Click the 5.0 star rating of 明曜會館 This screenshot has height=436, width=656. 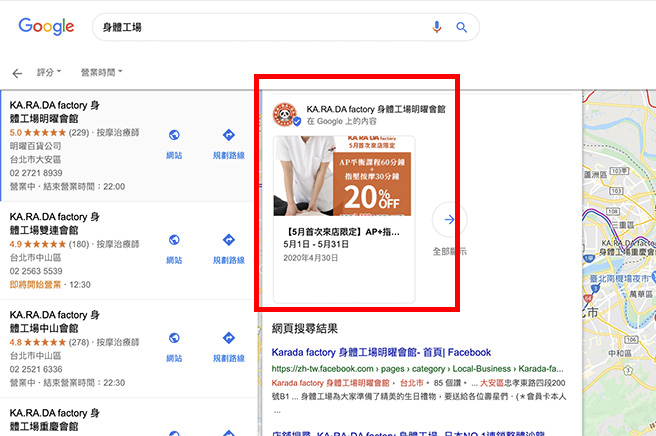pyautogui.click(x=38, y=133)
